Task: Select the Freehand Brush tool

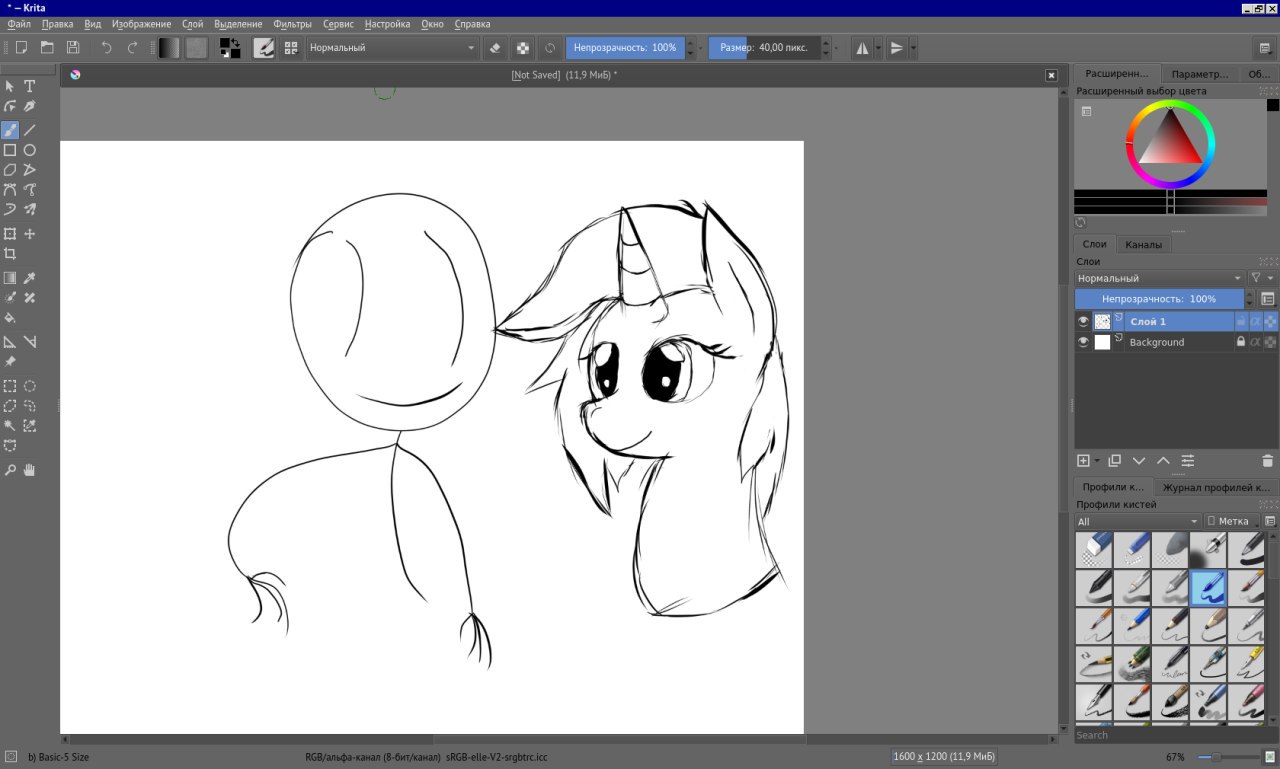Action: click(10, 130)
